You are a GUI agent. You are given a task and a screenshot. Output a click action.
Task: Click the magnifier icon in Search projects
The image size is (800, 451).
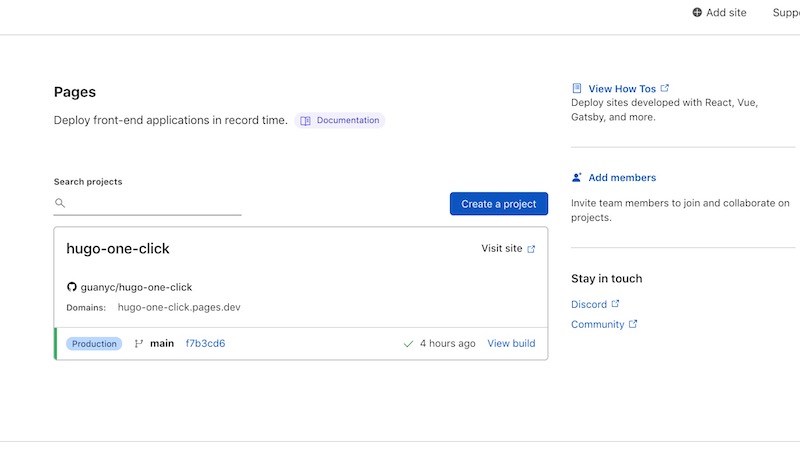click(x=60, y=203)
